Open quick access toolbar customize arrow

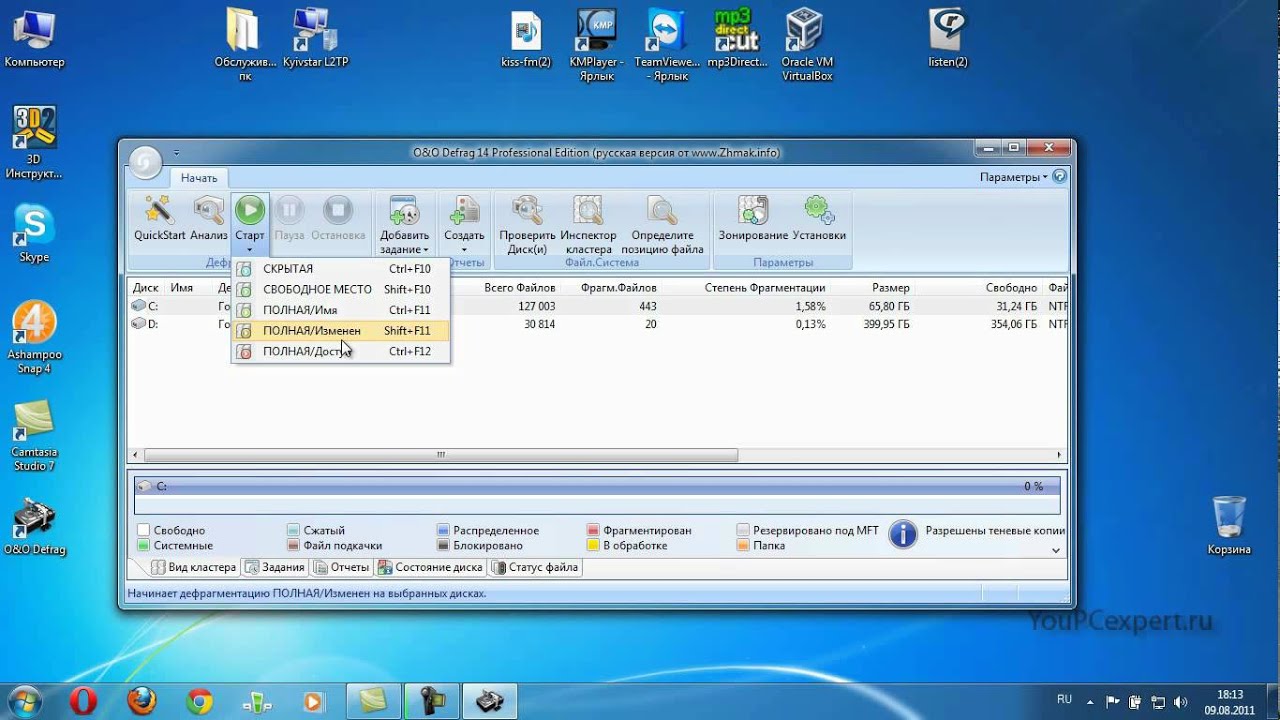click(176, 153)
